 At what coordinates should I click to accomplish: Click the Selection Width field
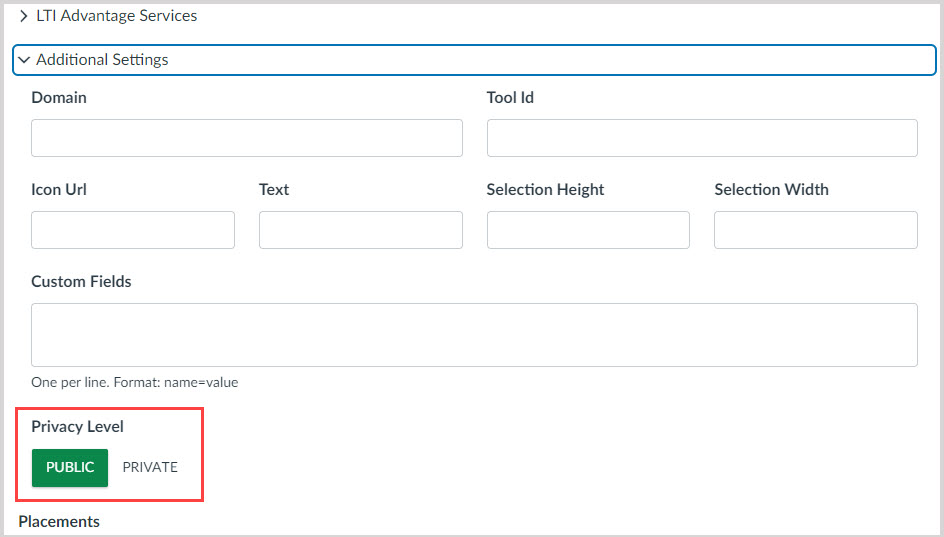click(x=815, y=230)
